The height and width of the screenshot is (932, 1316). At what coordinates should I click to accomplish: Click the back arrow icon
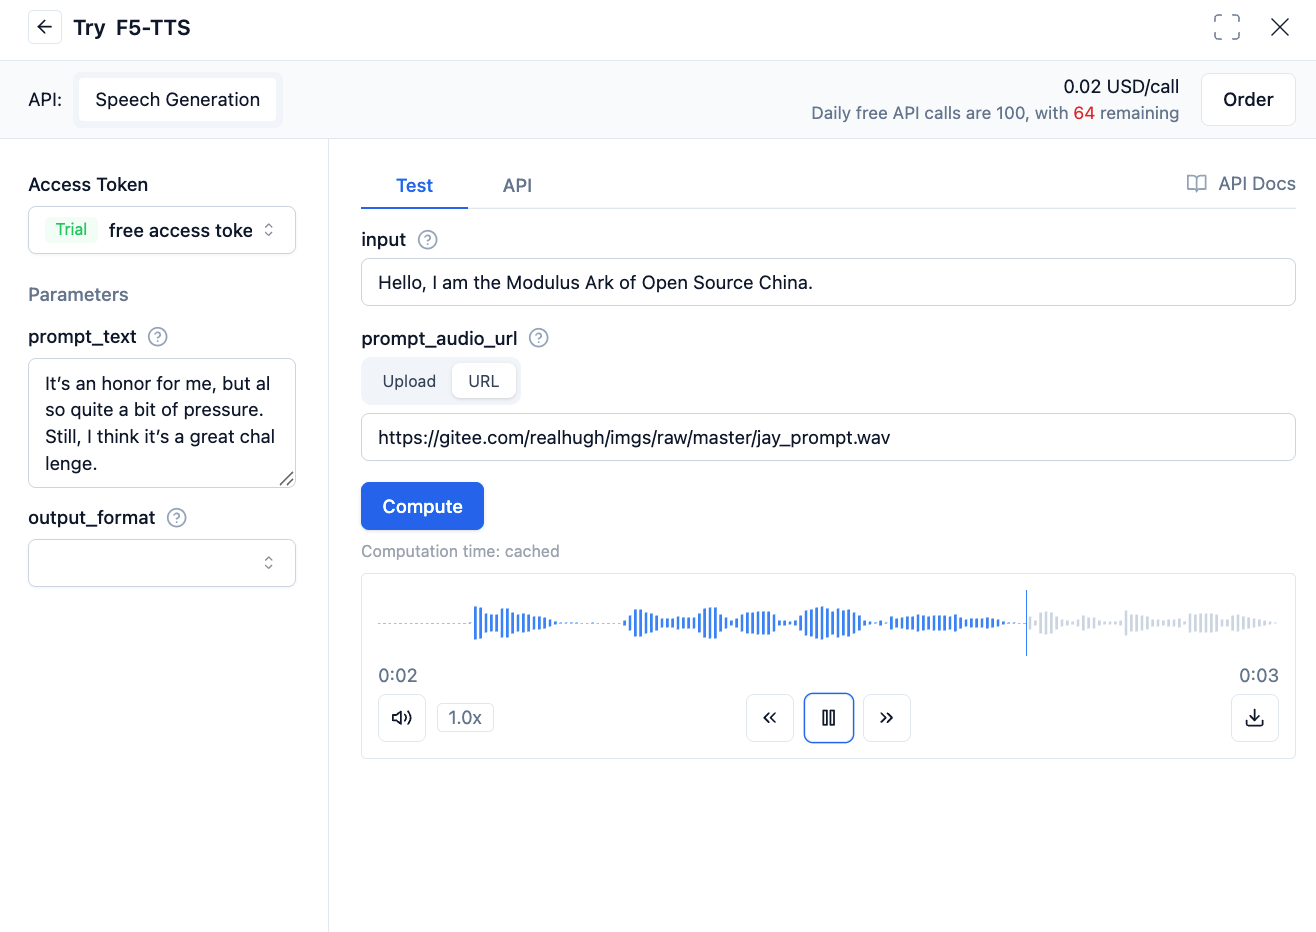tap(44, 27)
